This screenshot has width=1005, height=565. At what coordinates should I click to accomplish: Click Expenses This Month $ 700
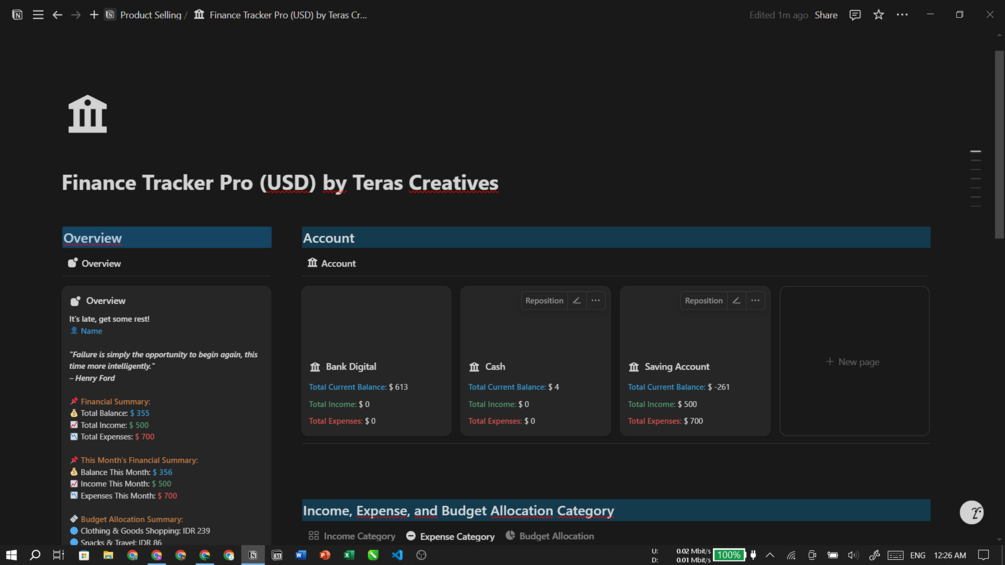(x=124, y=496)
